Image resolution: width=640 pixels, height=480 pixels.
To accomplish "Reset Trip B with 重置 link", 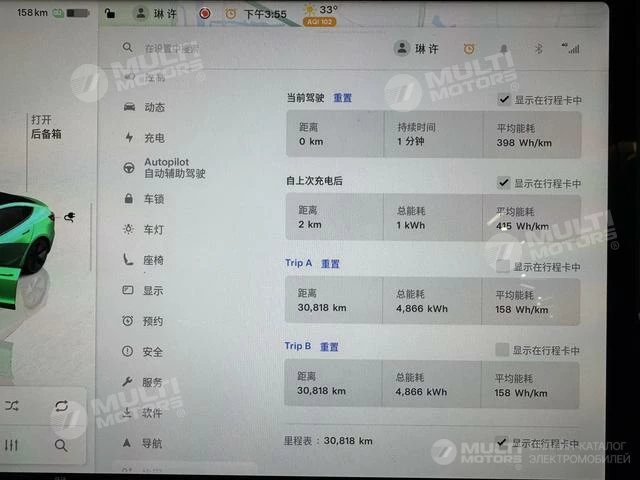I will (329, 347).
